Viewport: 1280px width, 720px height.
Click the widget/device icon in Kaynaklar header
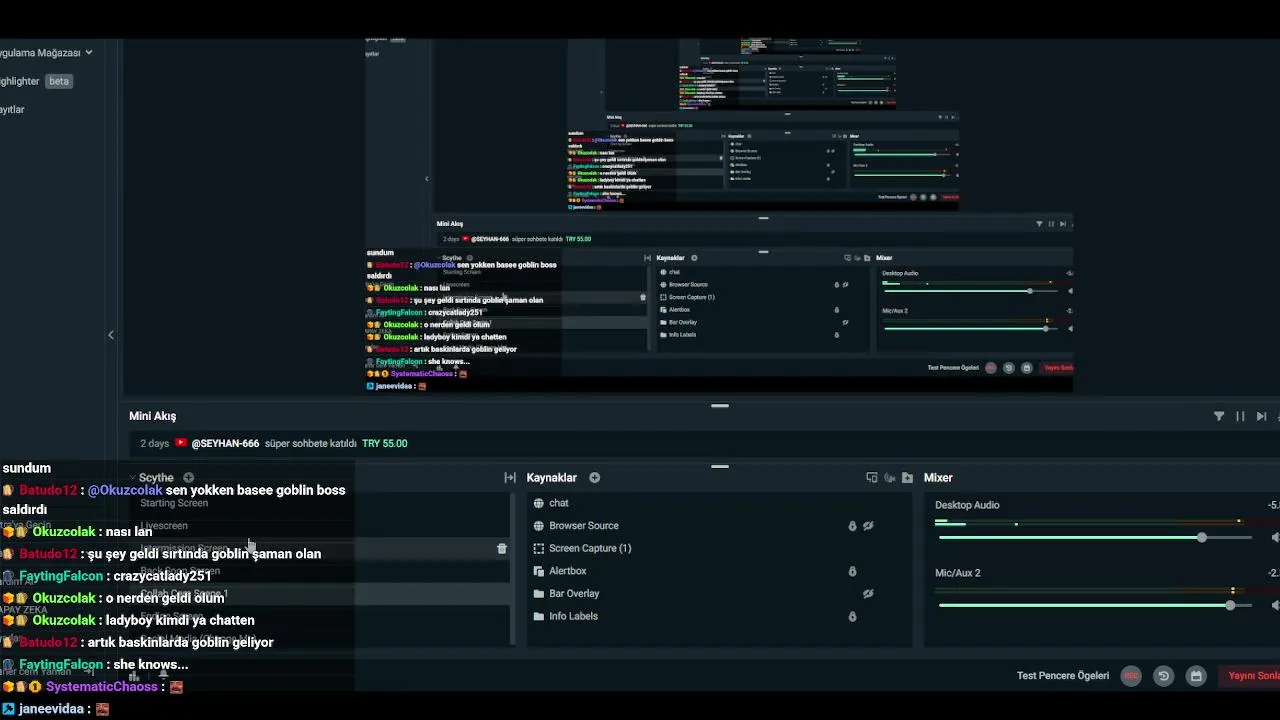pyautogui.click(x=871, y=478)
